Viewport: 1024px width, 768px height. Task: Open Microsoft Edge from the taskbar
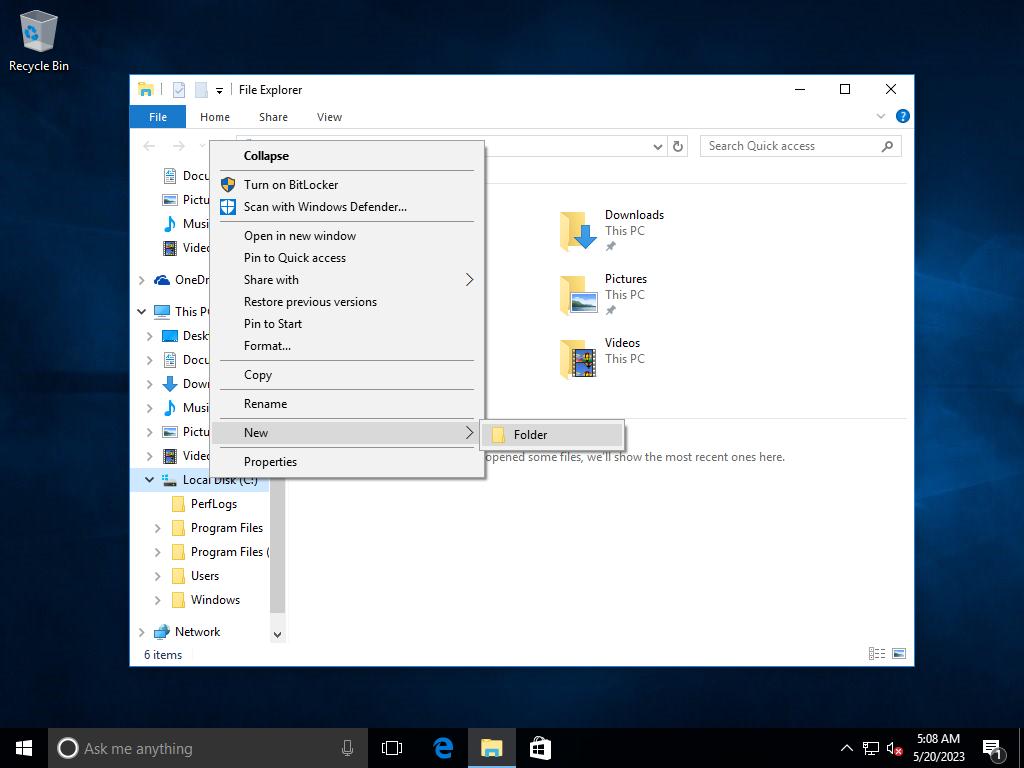(443, 748)
